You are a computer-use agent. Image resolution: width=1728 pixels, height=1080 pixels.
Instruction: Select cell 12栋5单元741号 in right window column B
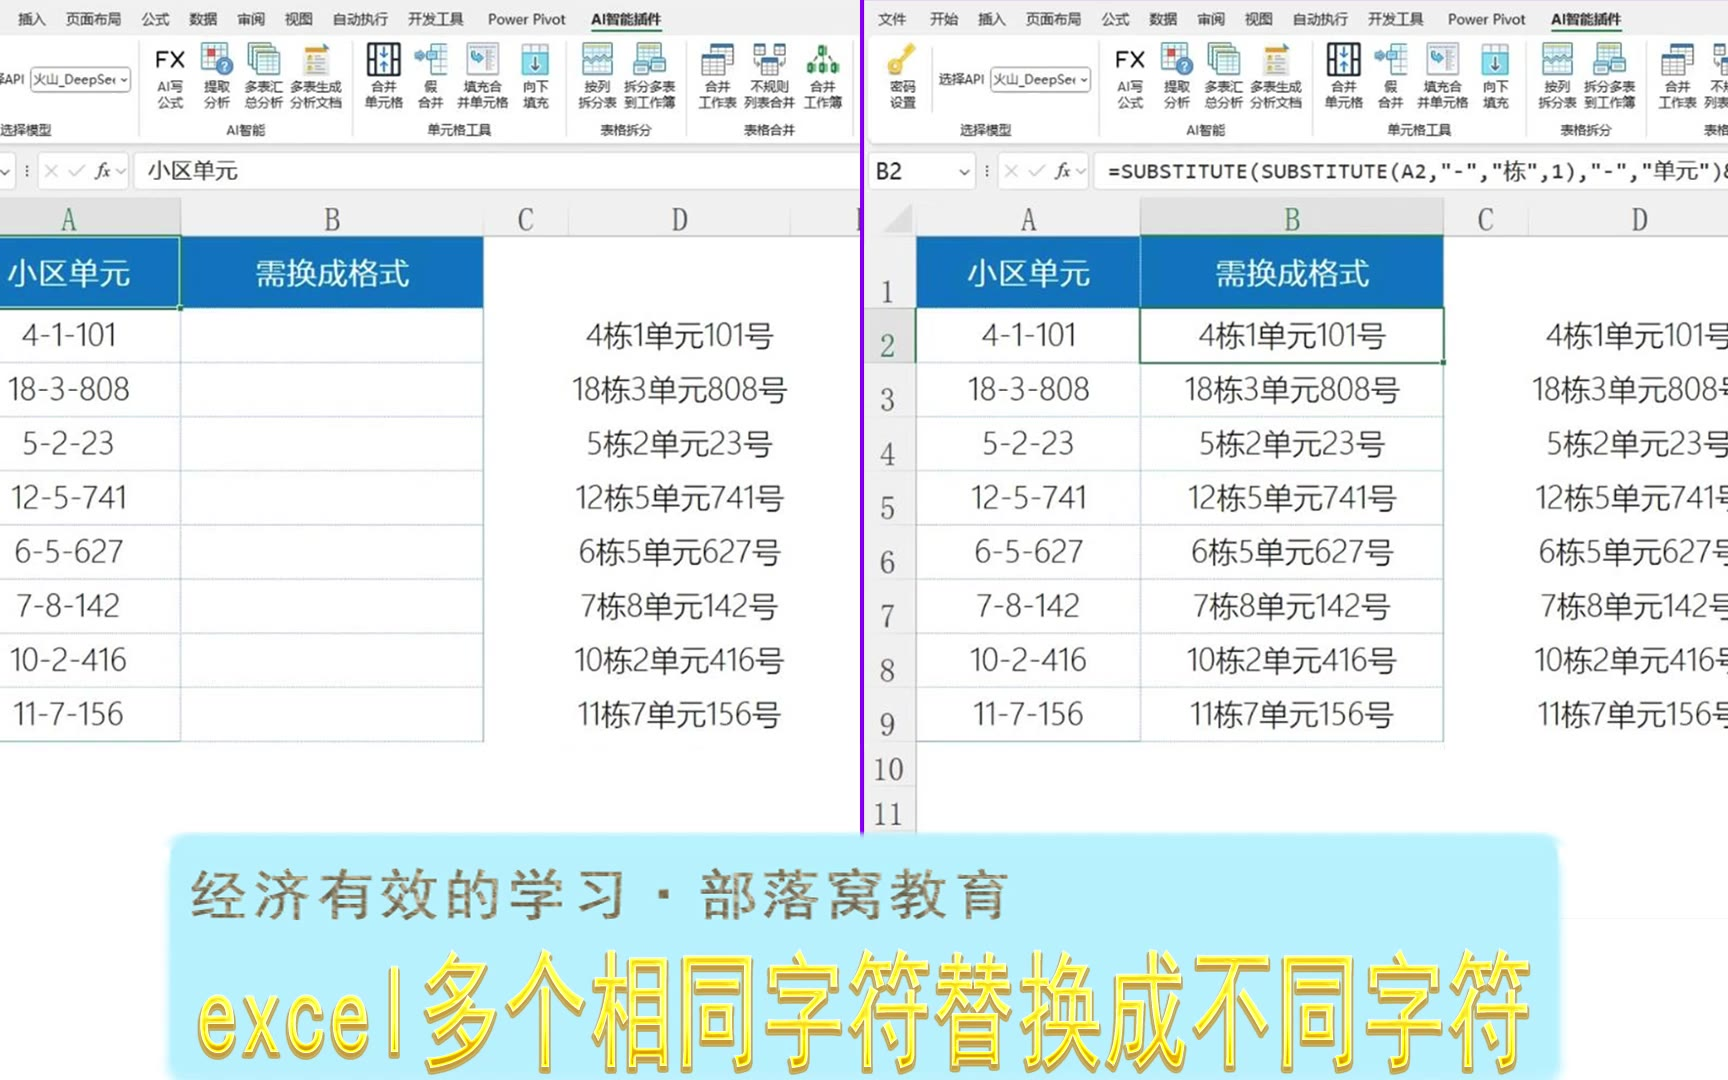[1292, 497]
